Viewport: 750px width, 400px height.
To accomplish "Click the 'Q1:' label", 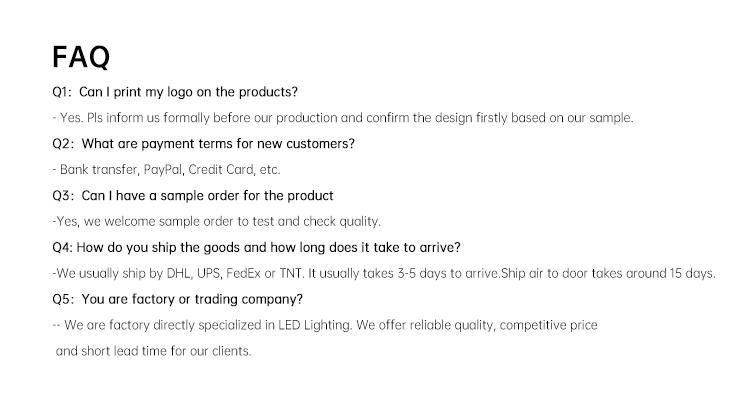I will 62,92.
